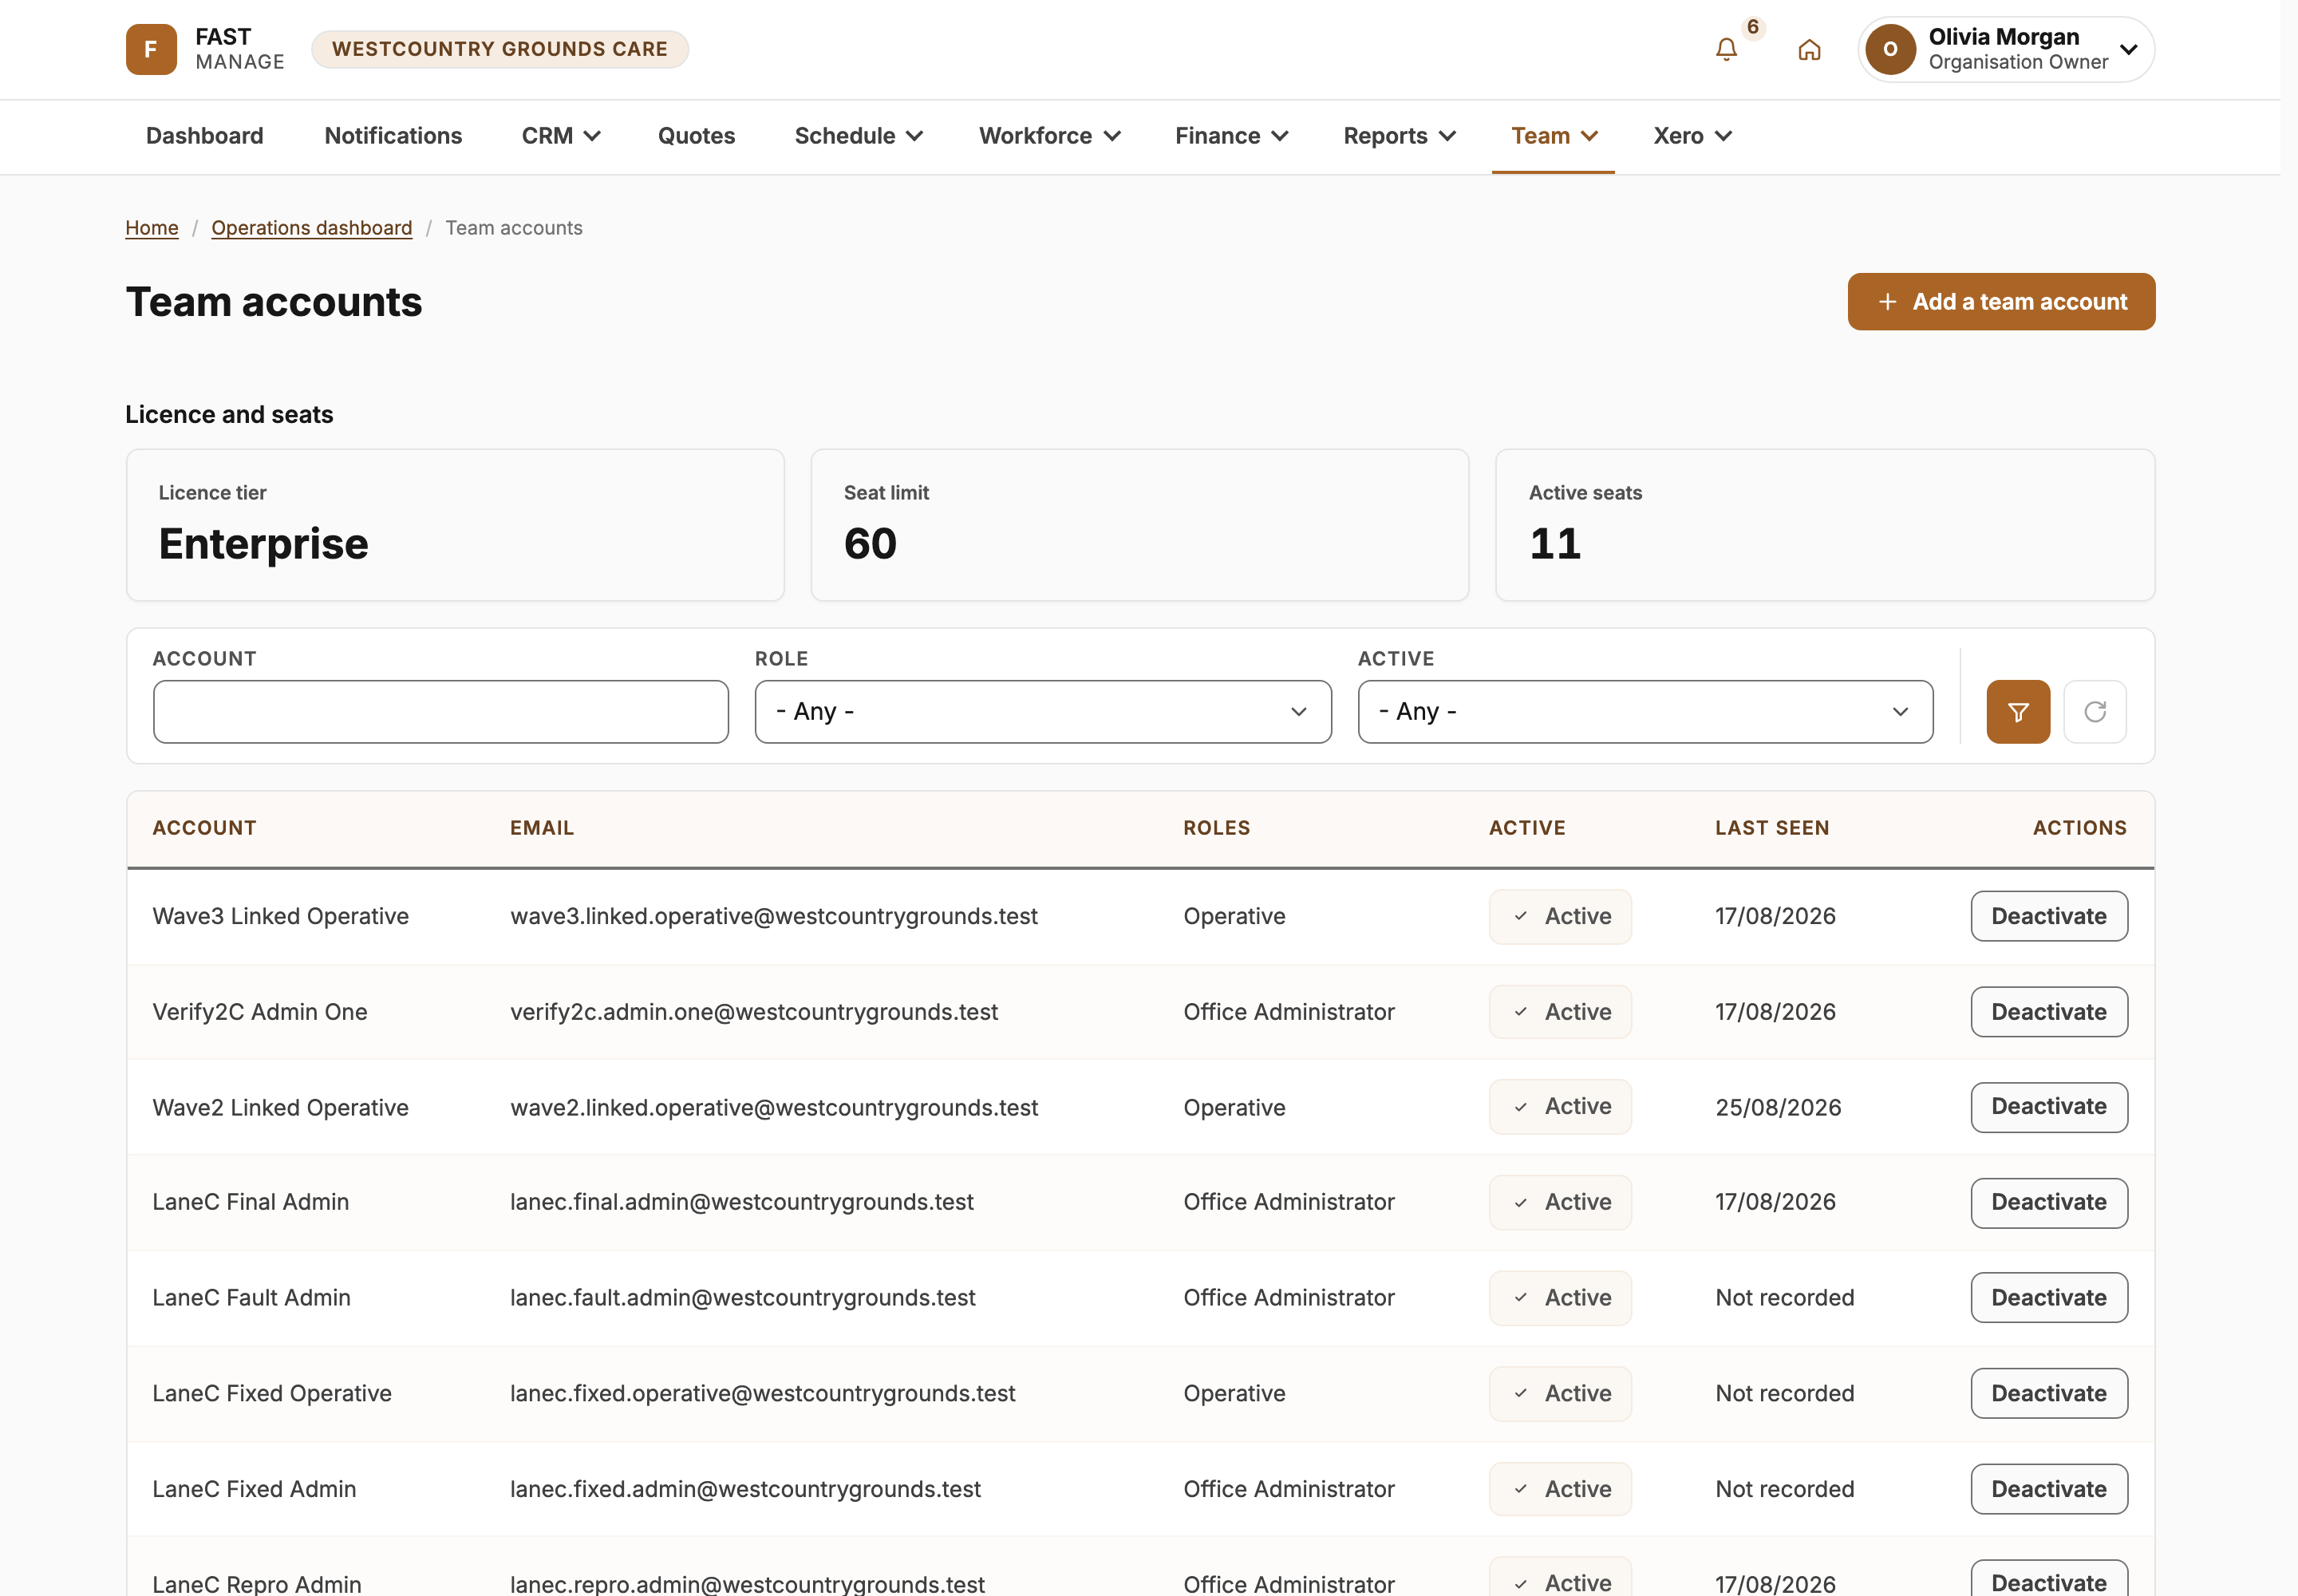The image size is (2298, 1596).
Task: Click the LaneC Fixed Operative account name
Action: (x=272, y=1394)
